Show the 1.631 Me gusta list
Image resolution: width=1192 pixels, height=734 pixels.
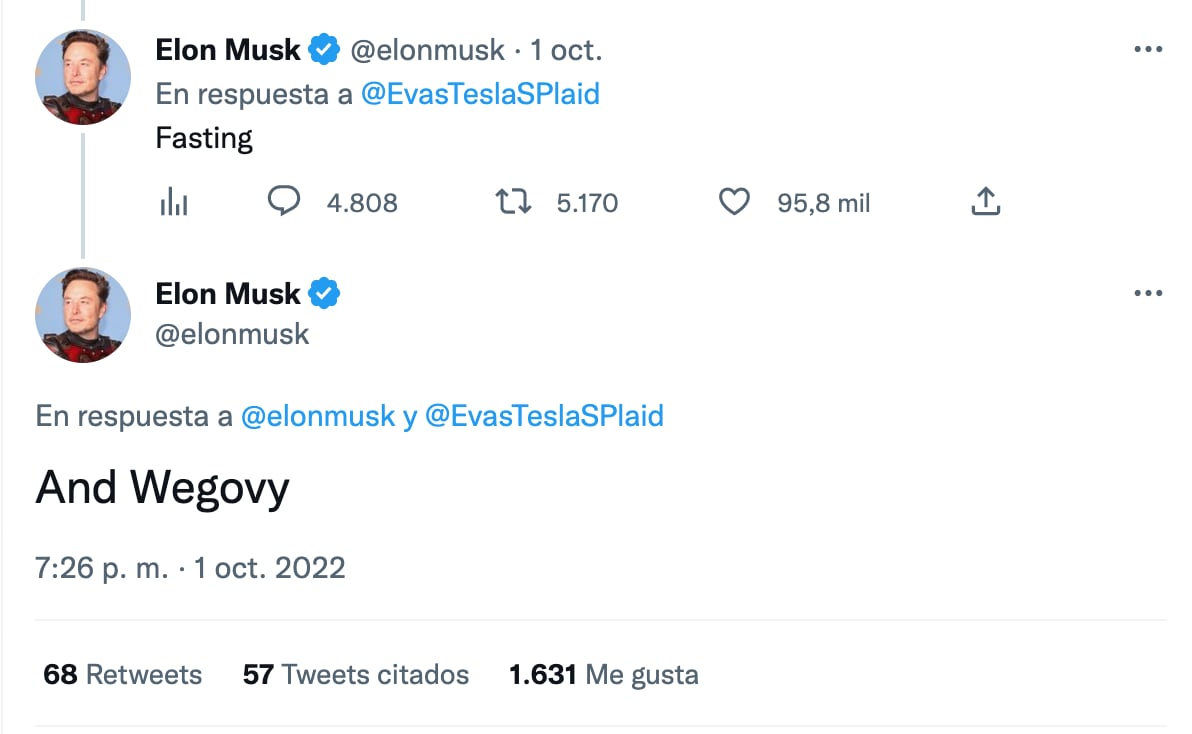(x=603, y=674)
